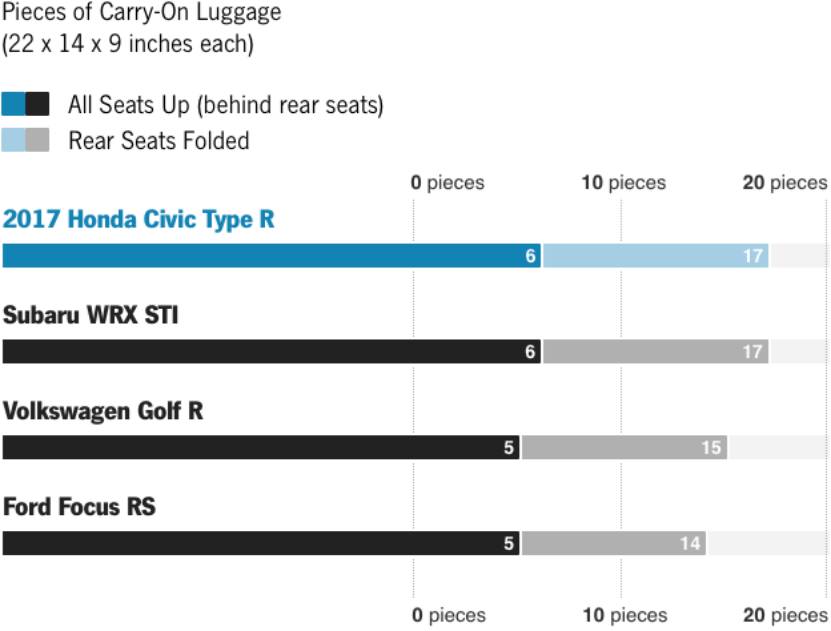831x631 pixels.
Task: Click the 'Subaru WRX STI' label
Action: (x=91, y=315)
